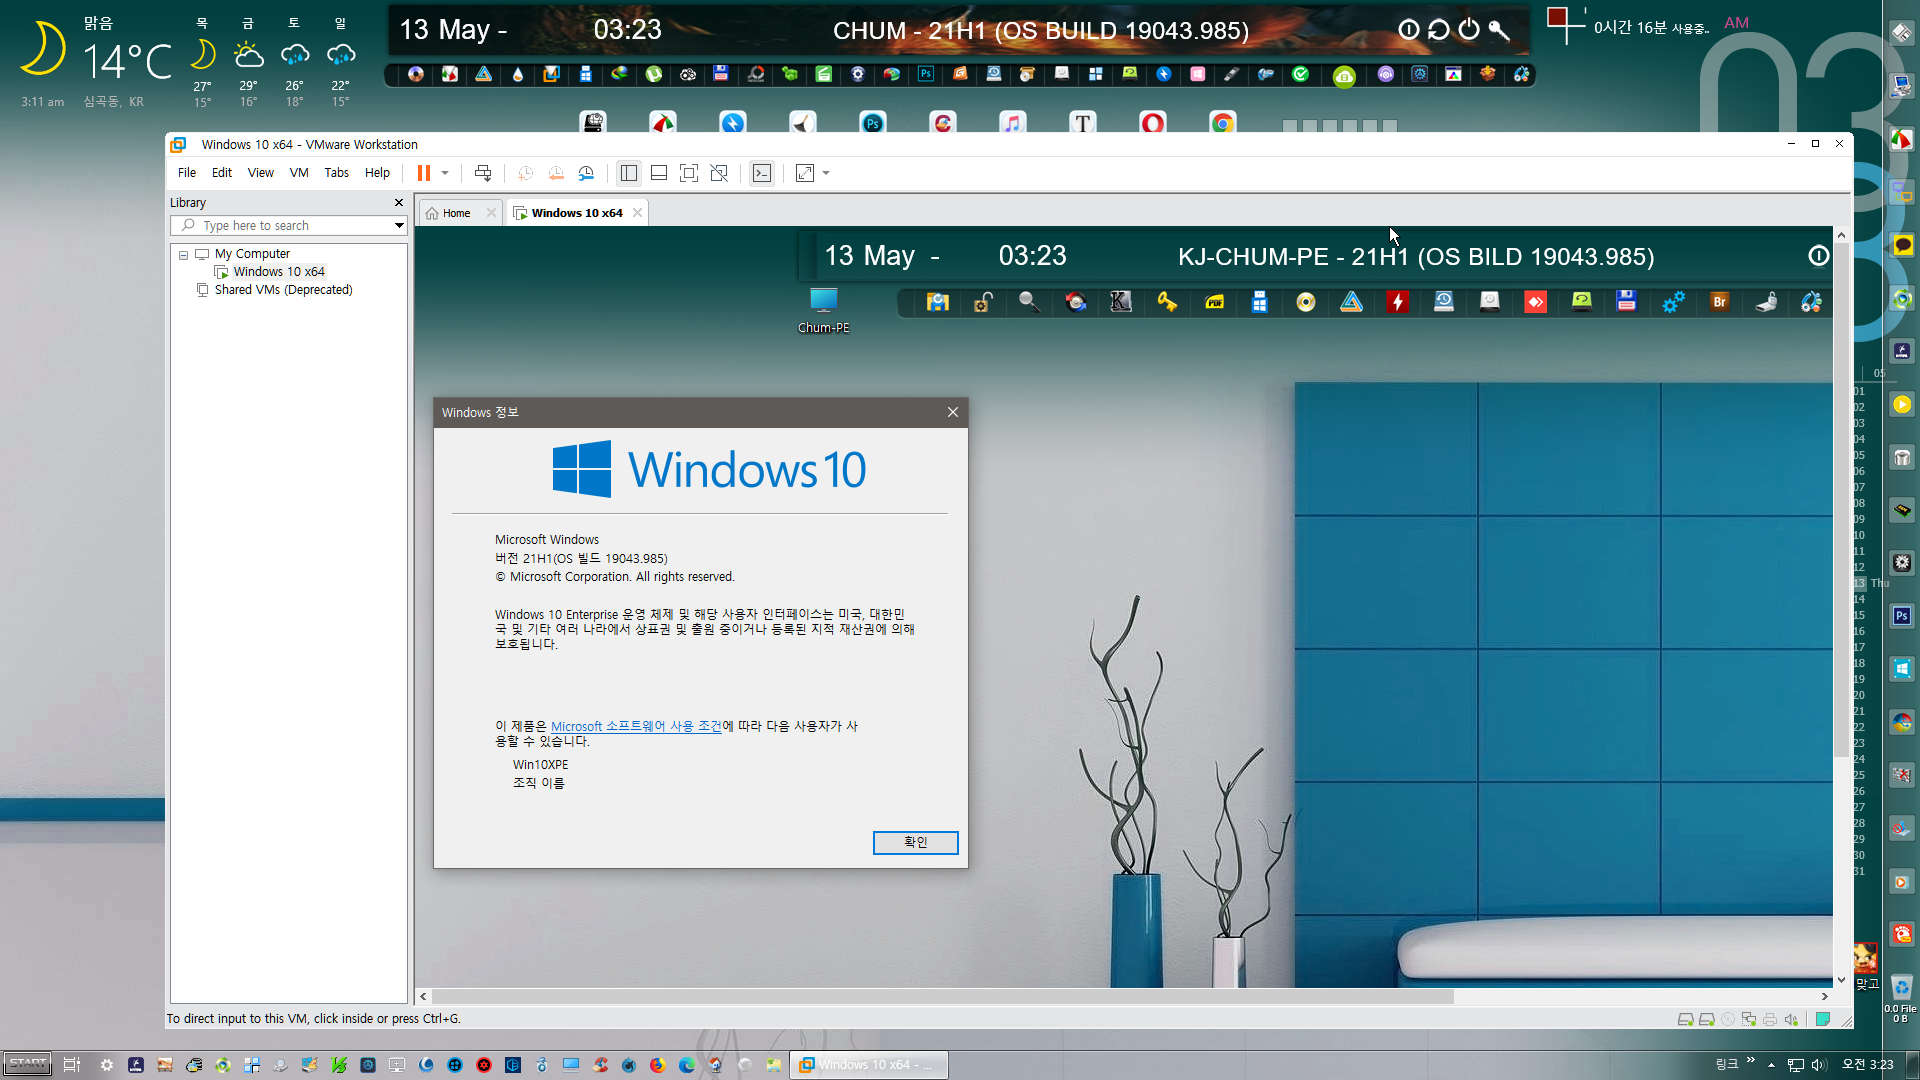Click the VMware horizontal scrollbar right arrow
Viewport: 1920px width, 1080px height.
(1825, 996)
